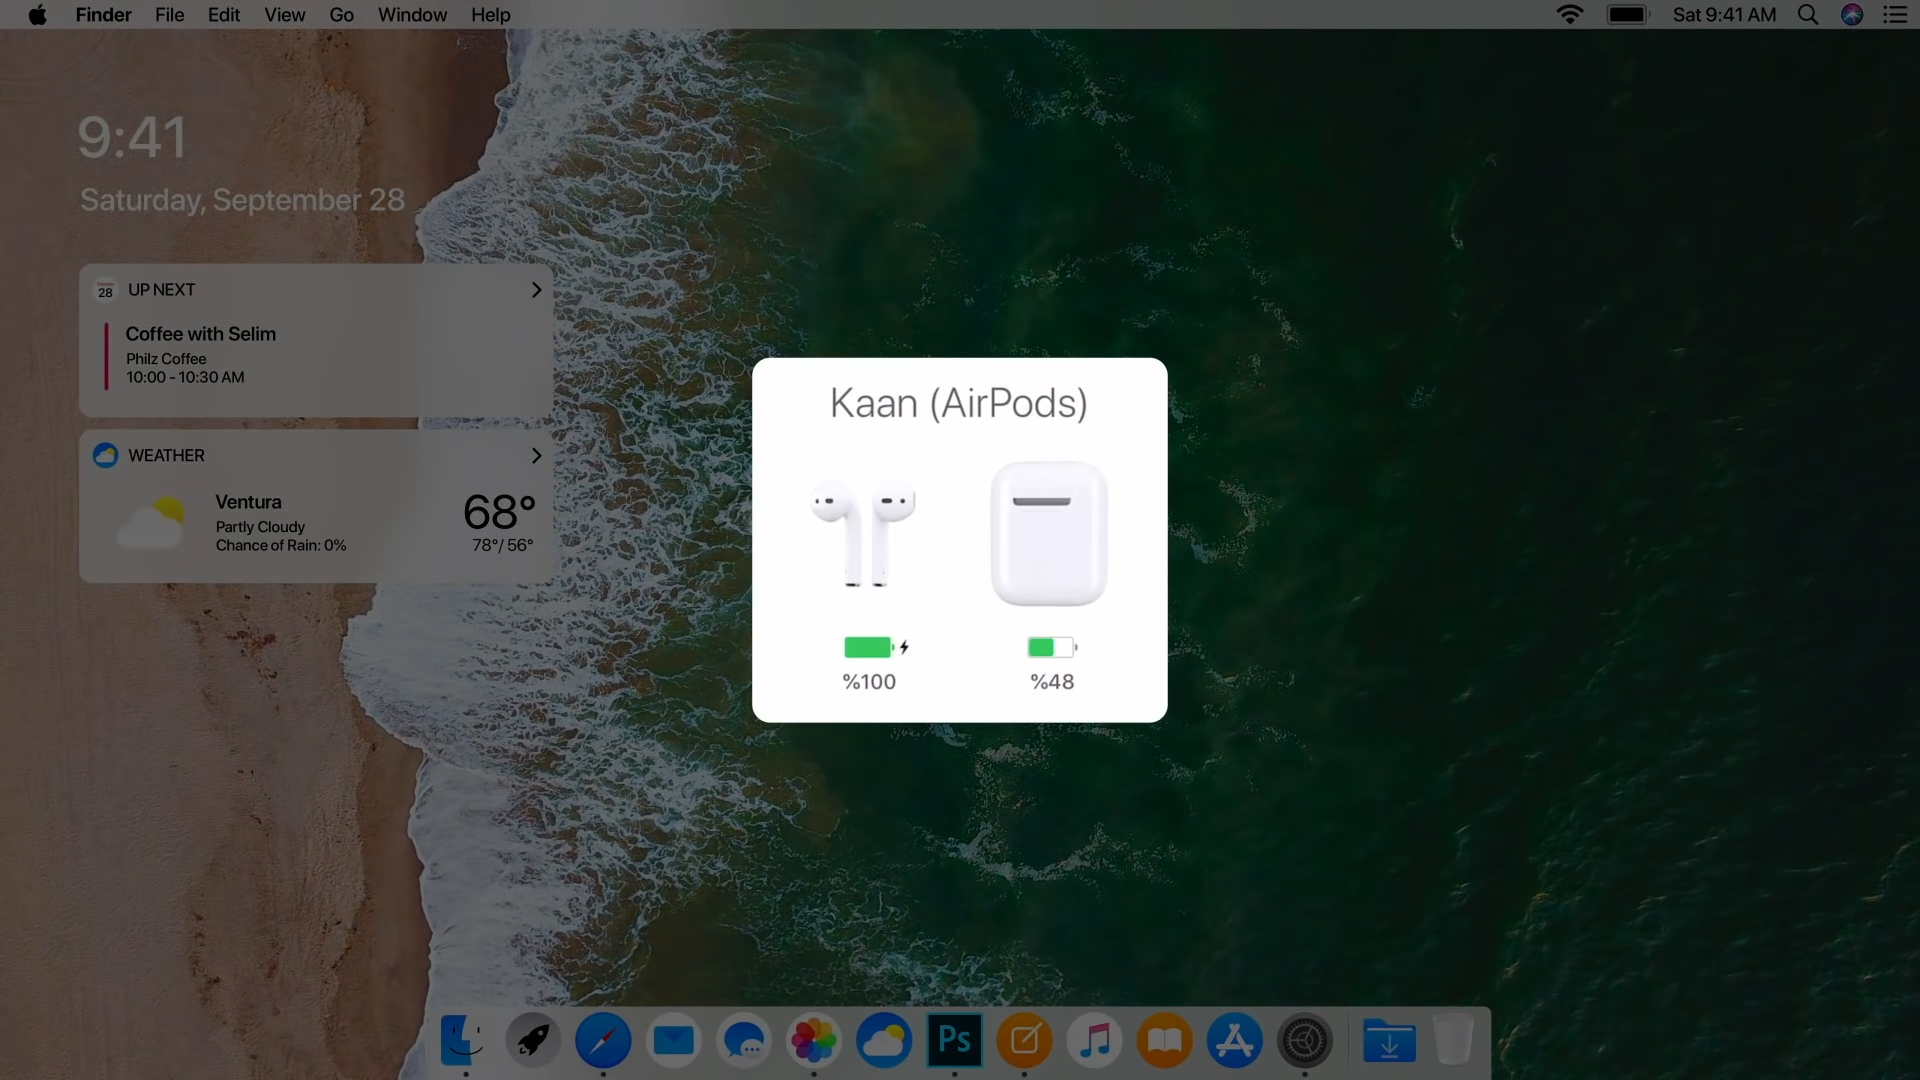Open the Apple menu
This screenshot has width=1920, height=1080.
tap(38, 14)
